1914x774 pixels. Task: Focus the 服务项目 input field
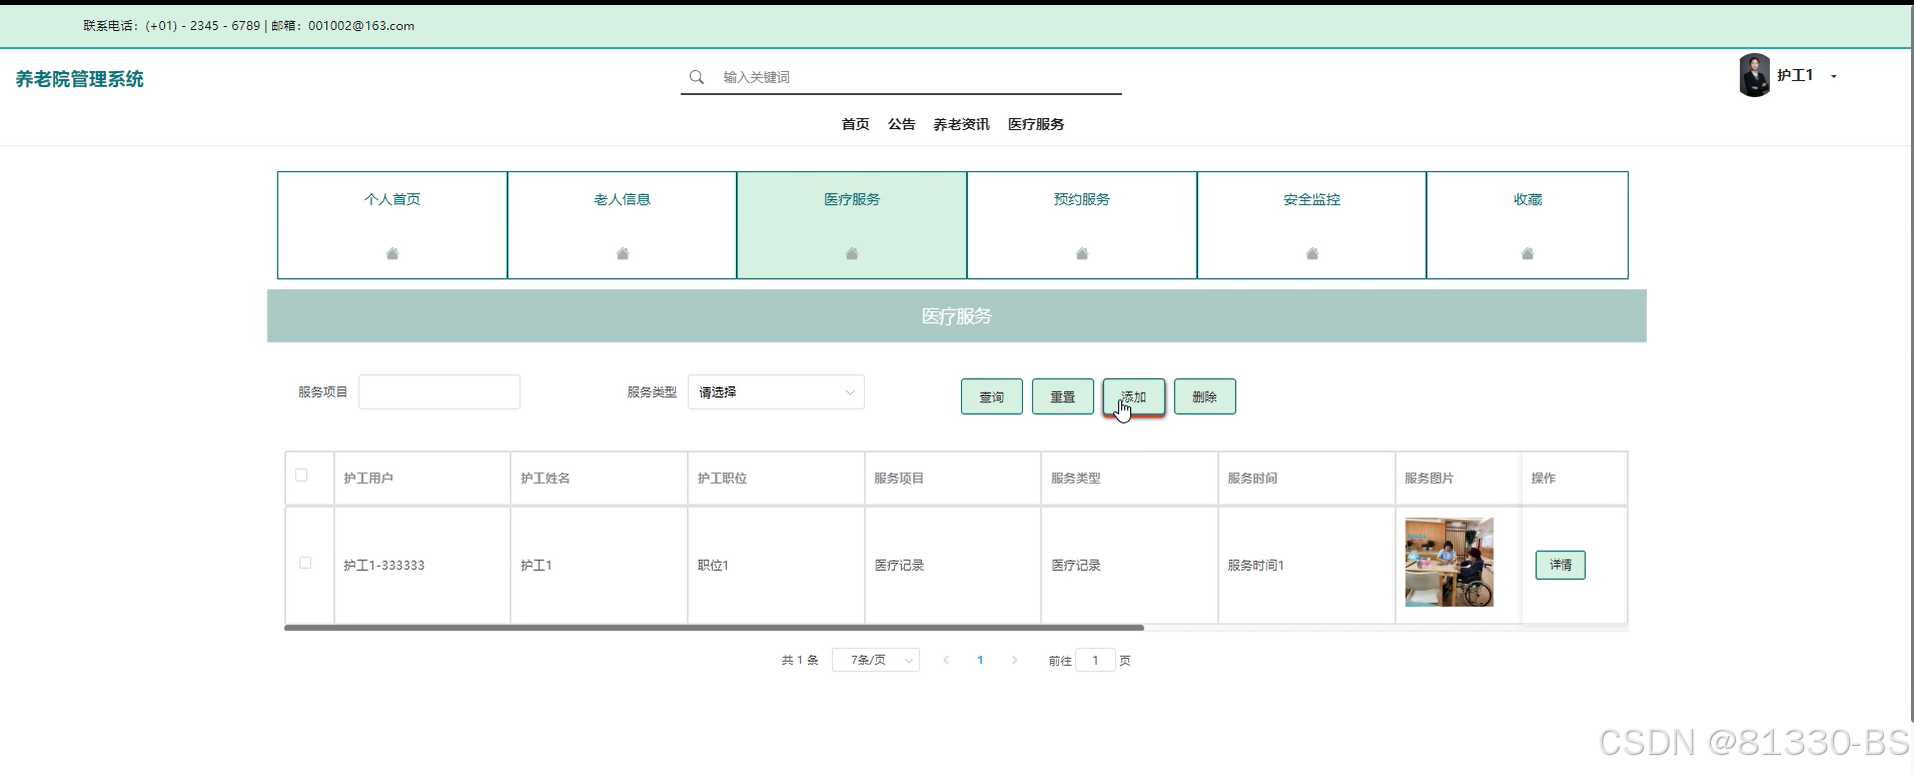439,392
